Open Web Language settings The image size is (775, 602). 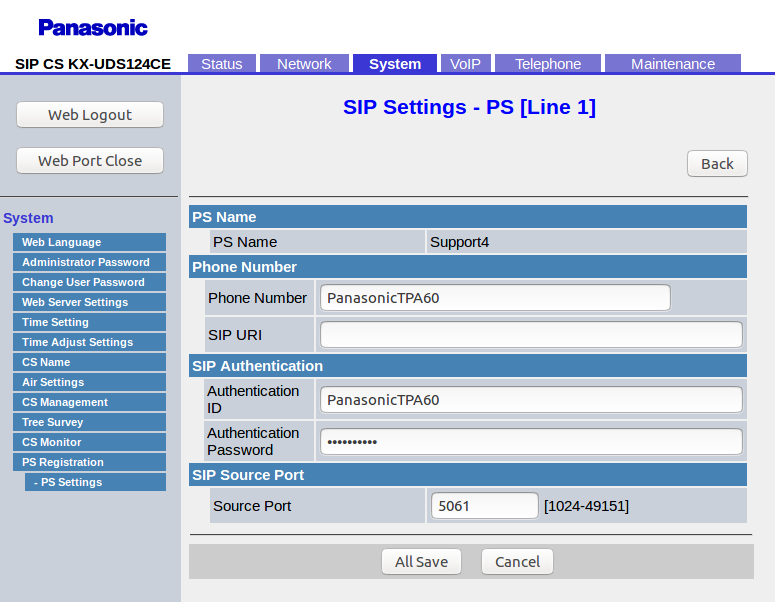89,242
